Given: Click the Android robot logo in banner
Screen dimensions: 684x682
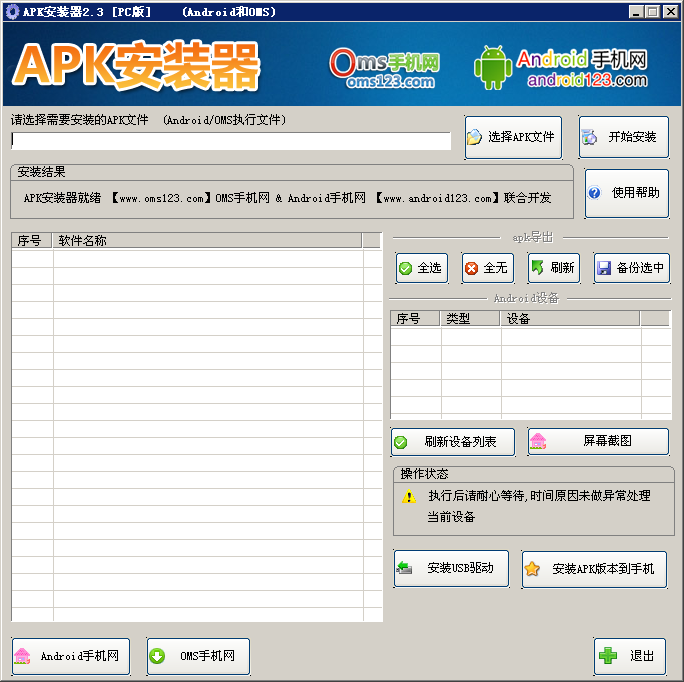Looking at the screenshot, I should tap(493, 68).
